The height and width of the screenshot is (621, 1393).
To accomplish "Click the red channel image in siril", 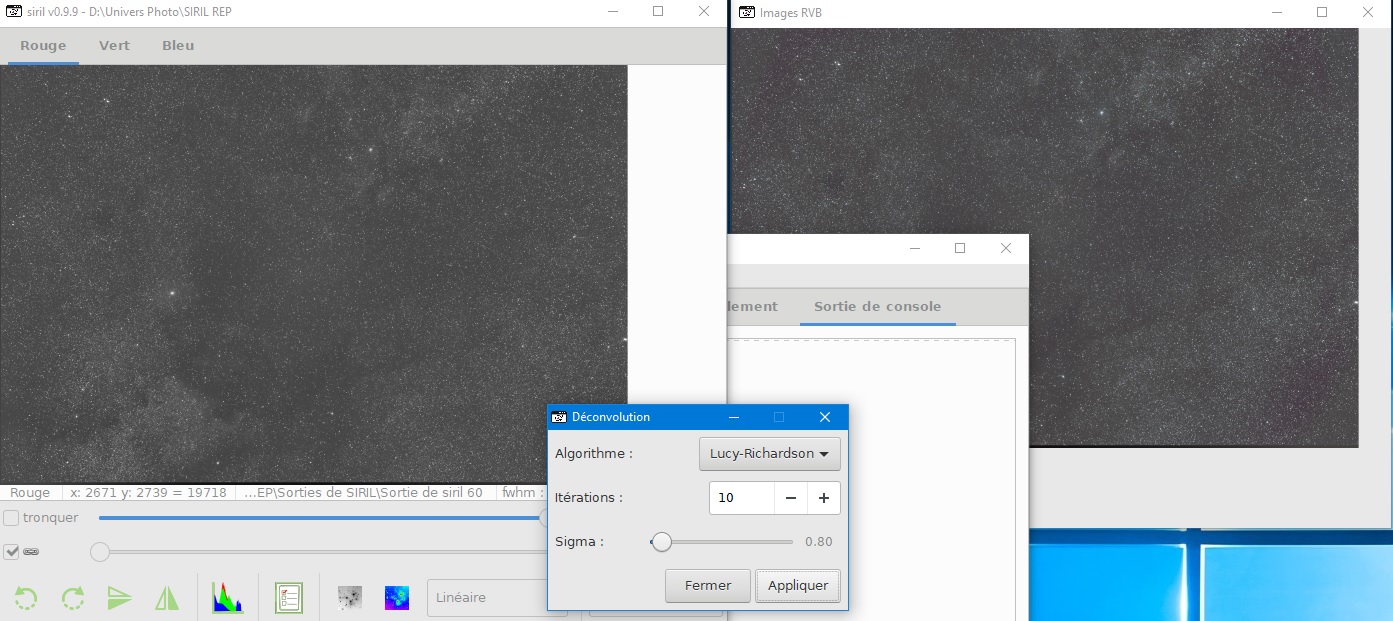I will (x=313, y=274).
